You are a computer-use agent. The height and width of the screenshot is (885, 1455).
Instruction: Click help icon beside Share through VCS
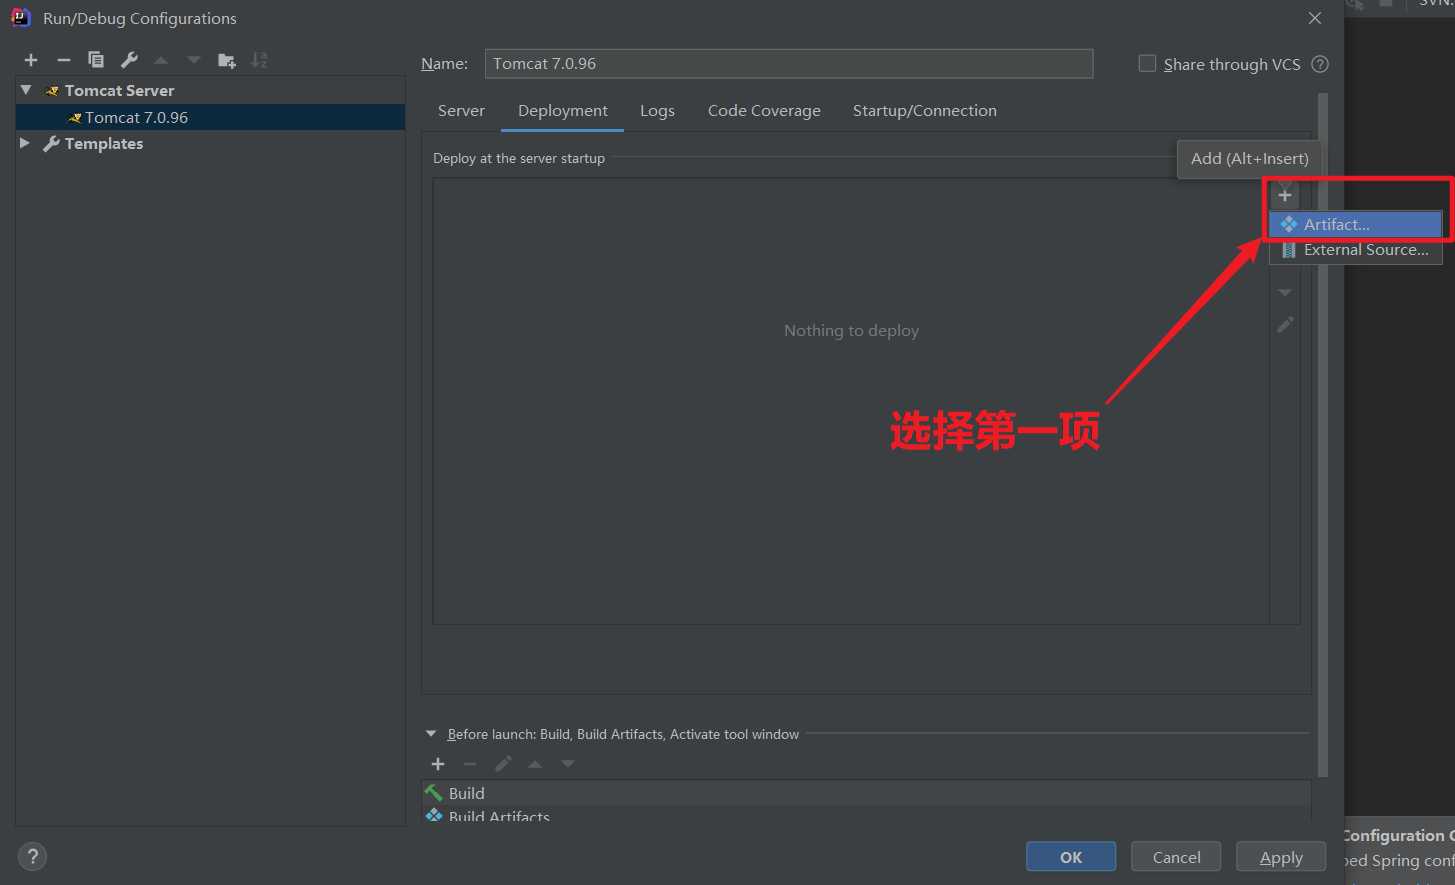pyautogui.click(x=1320, y=64)
